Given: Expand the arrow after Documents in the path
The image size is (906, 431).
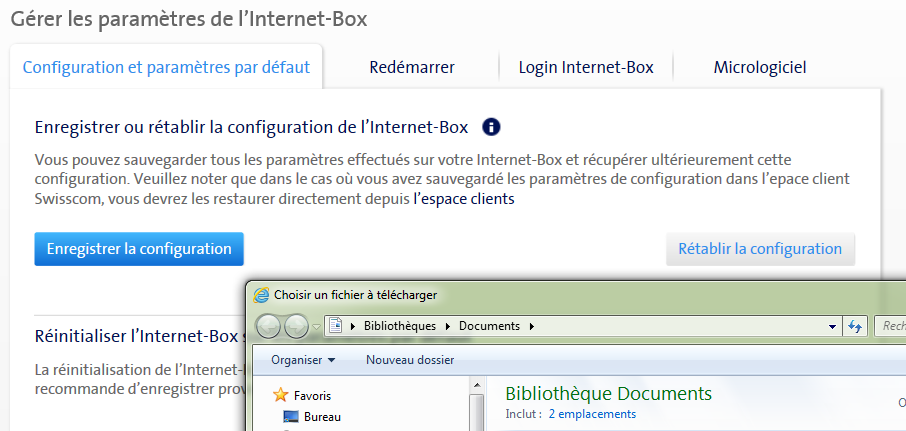Looking at the screenshot, I should pyautogui.click(x=532, y=326).
